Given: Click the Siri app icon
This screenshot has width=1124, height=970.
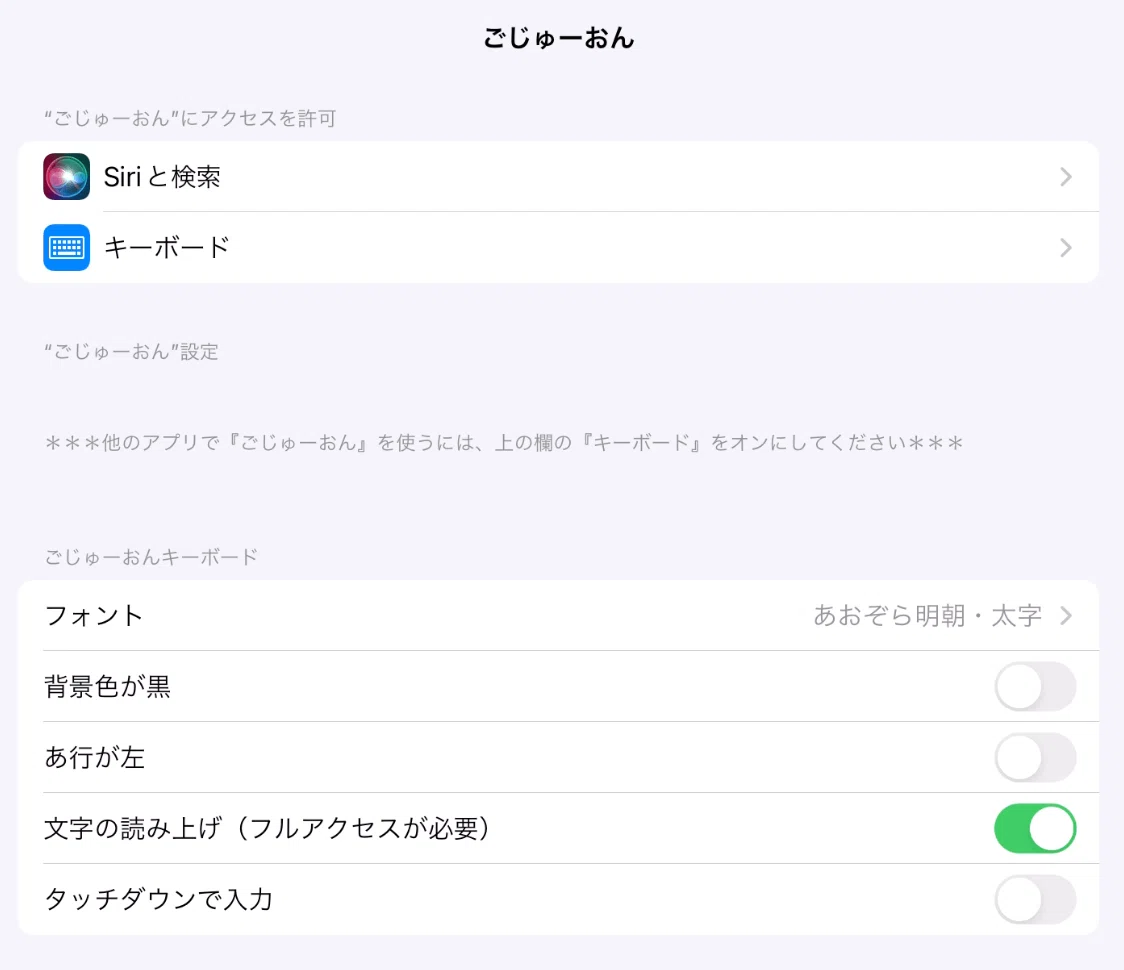Looking at the screenshot, I should 66,176.
